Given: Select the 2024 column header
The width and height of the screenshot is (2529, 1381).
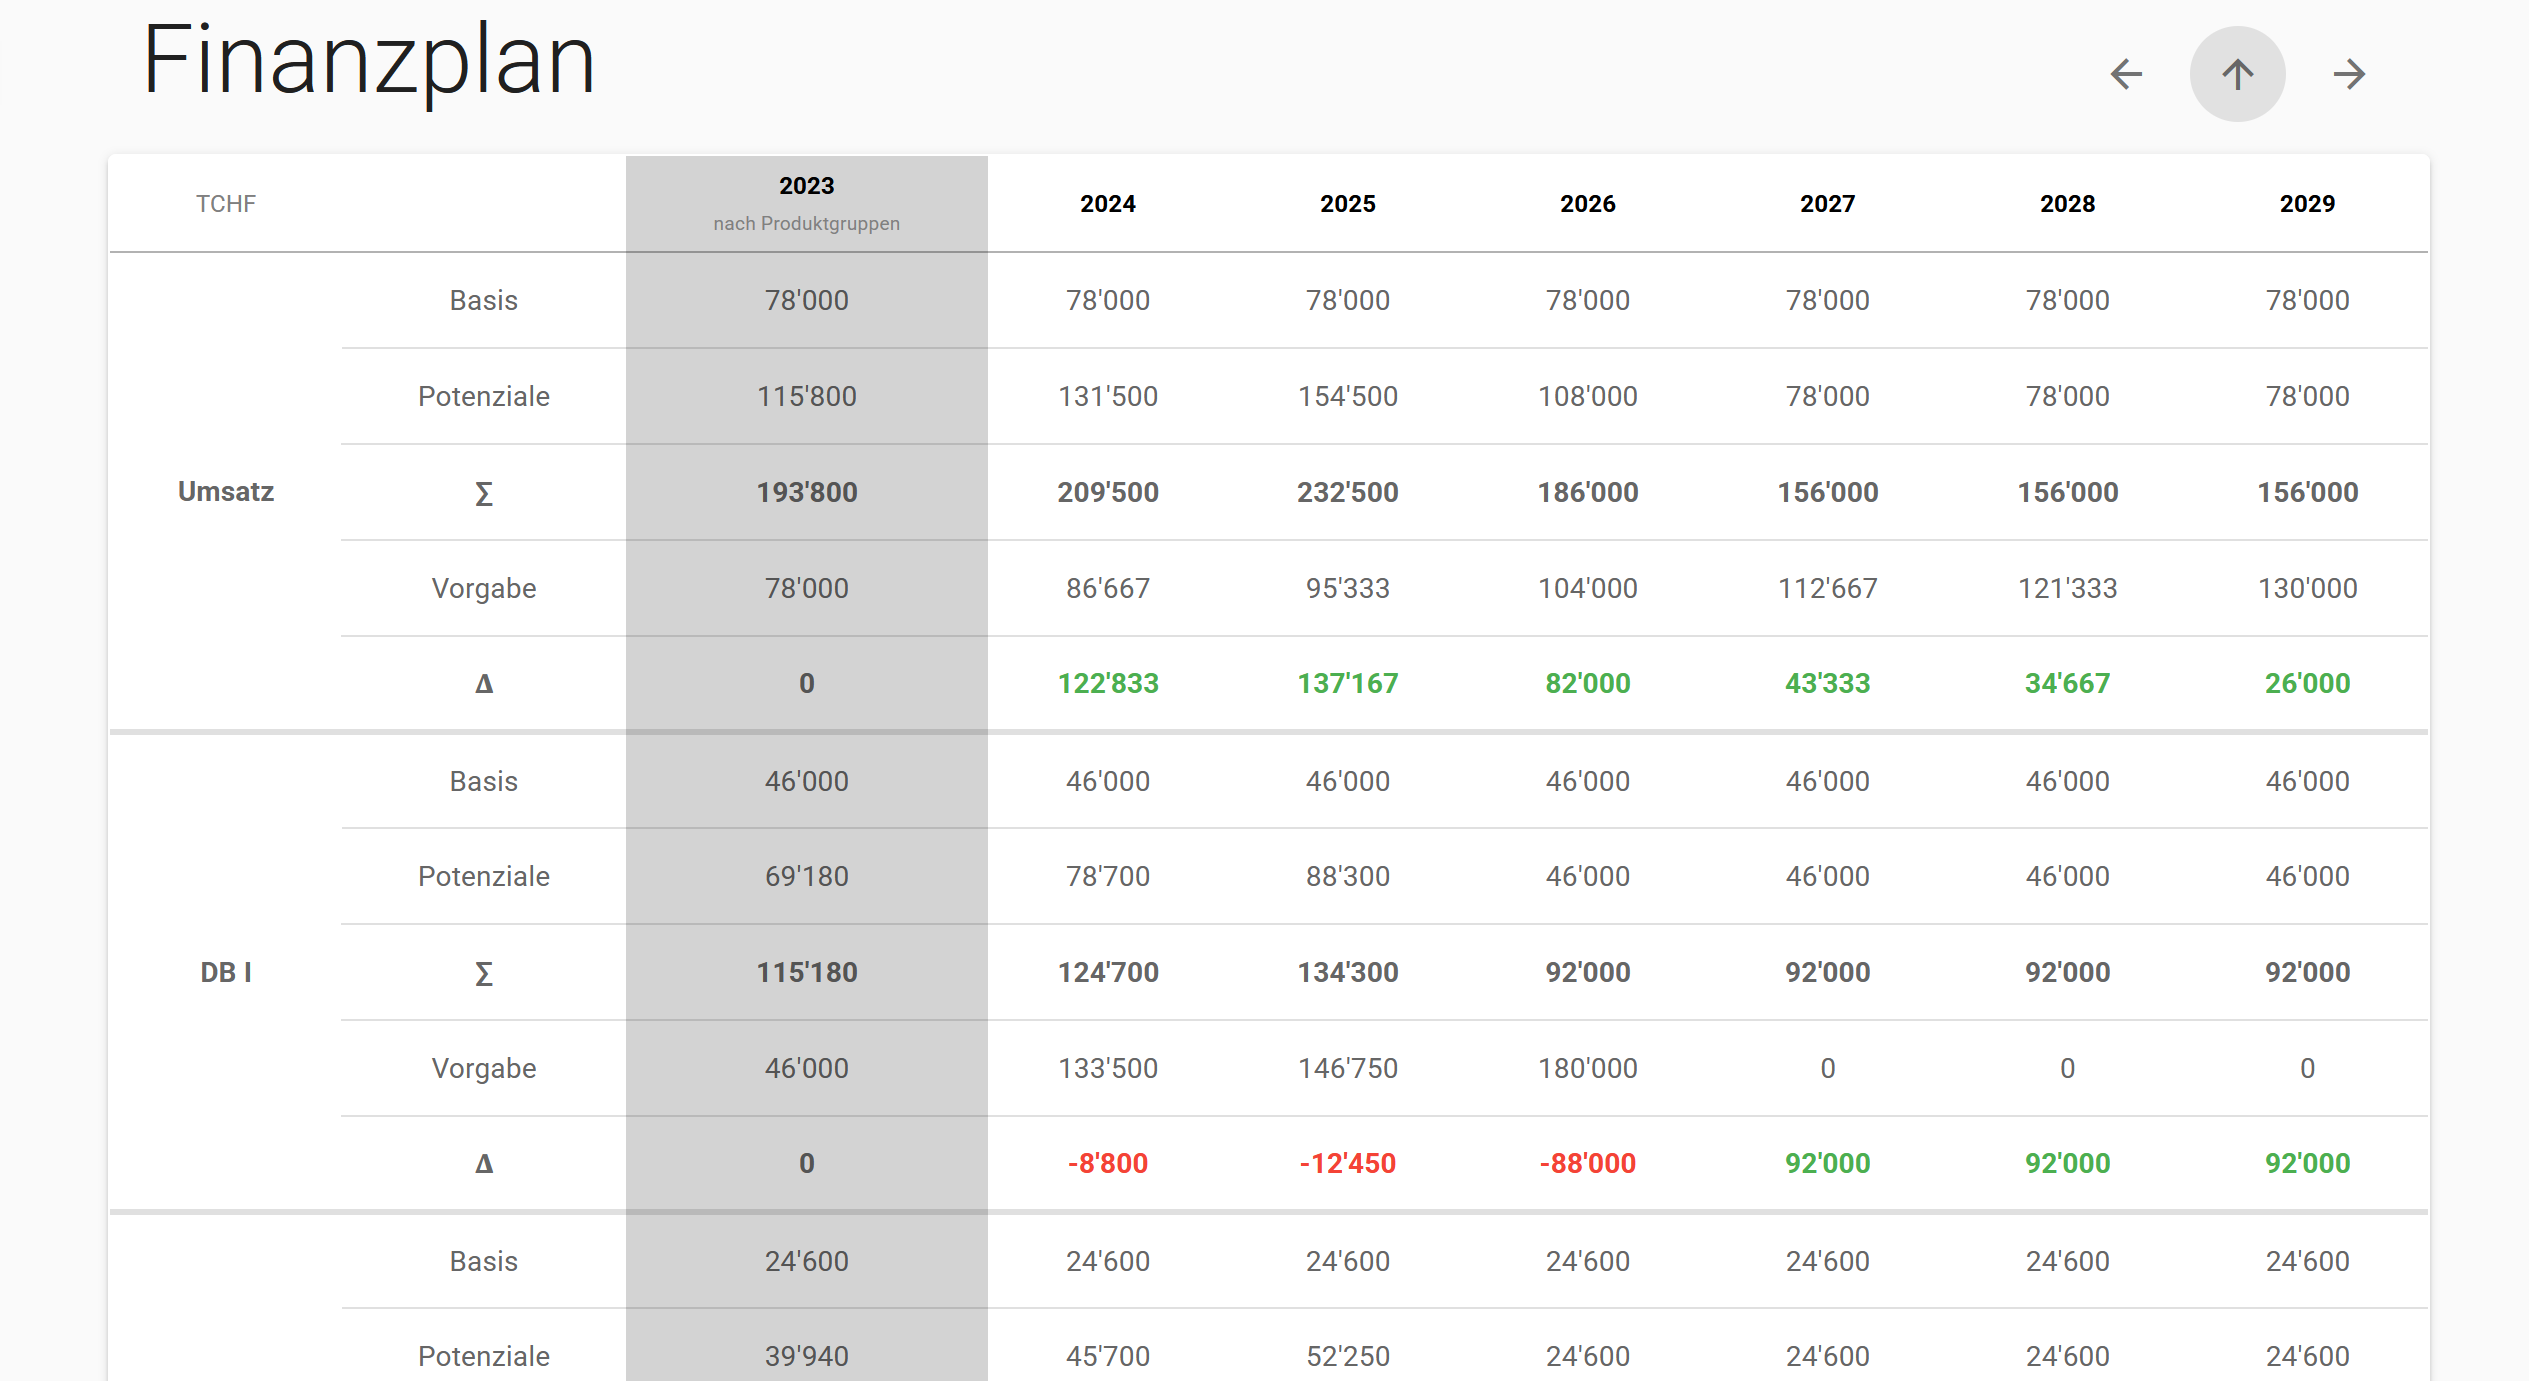Looking at the screenshot, I should point(1107,204).
